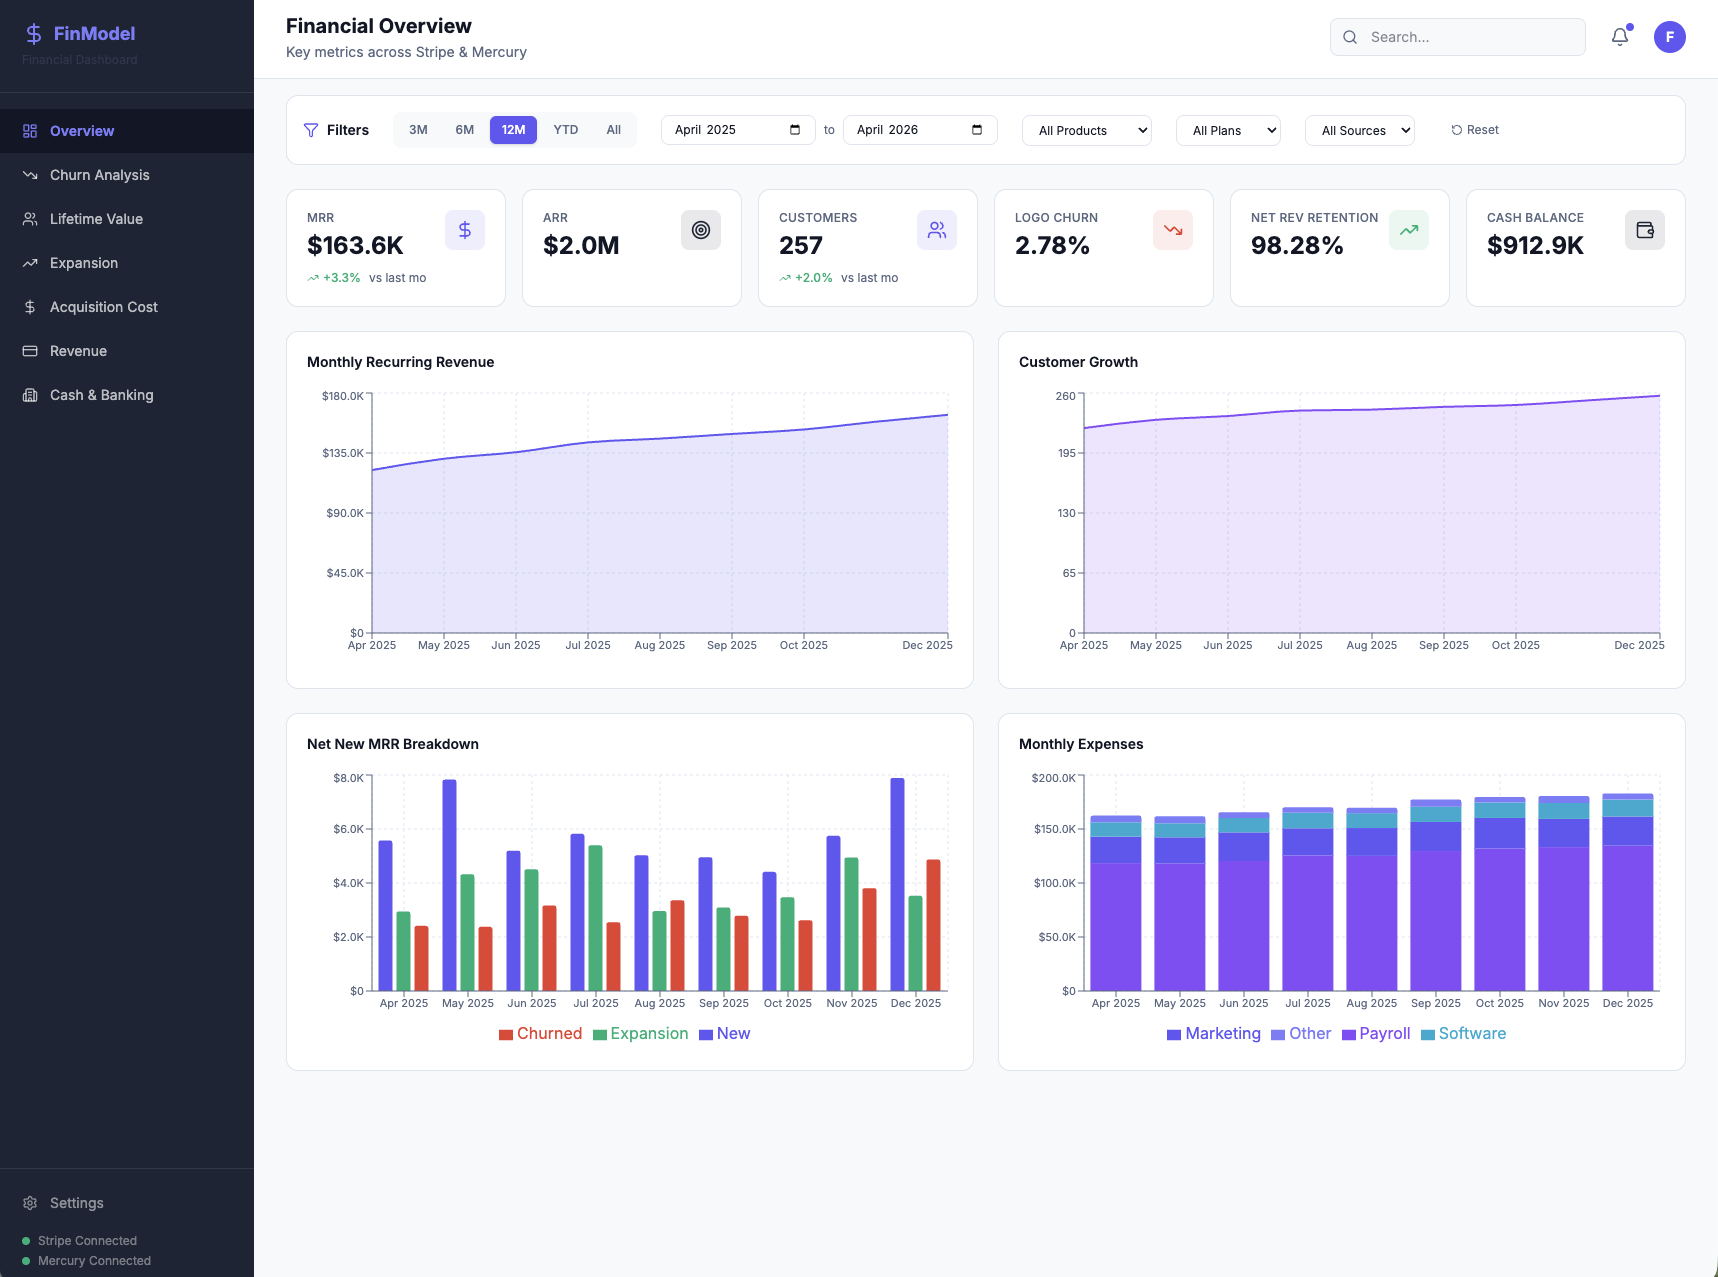The image size is (1718, 1277).
Task: Open Expansion in the sidebar
Action: [127, 263]
